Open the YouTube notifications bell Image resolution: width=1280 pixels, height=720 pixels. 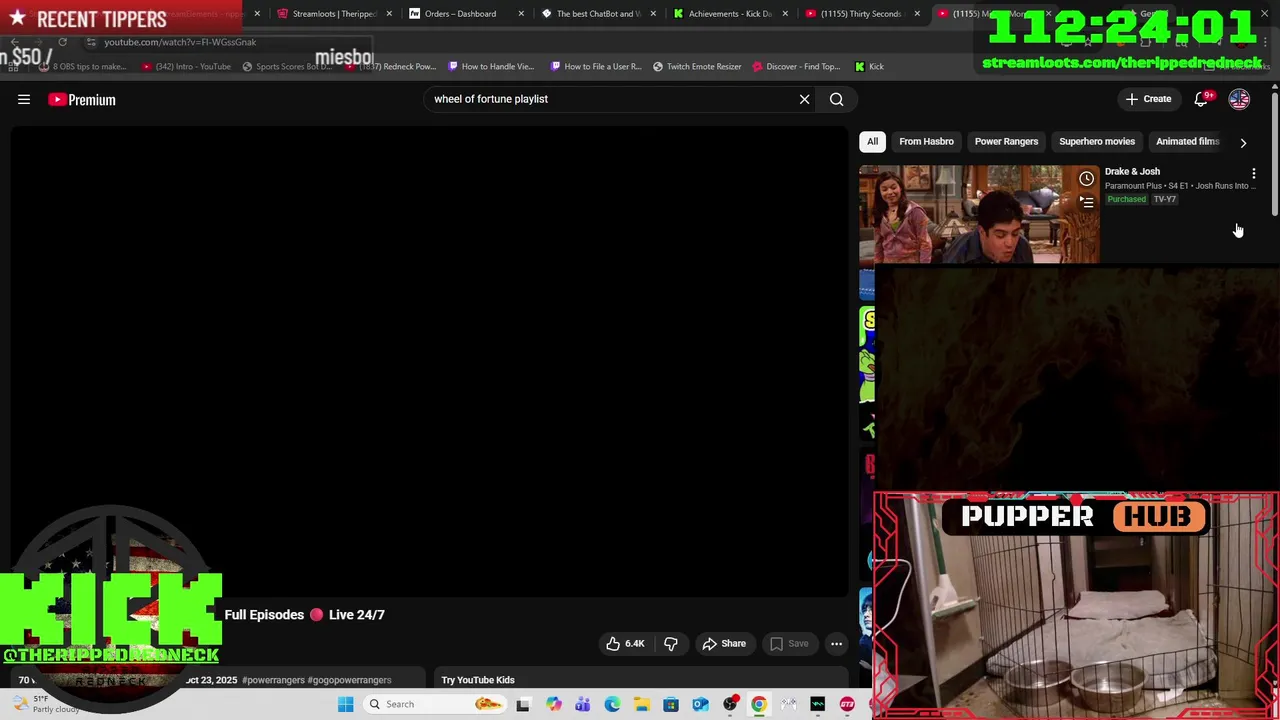tap(1202, 99)
